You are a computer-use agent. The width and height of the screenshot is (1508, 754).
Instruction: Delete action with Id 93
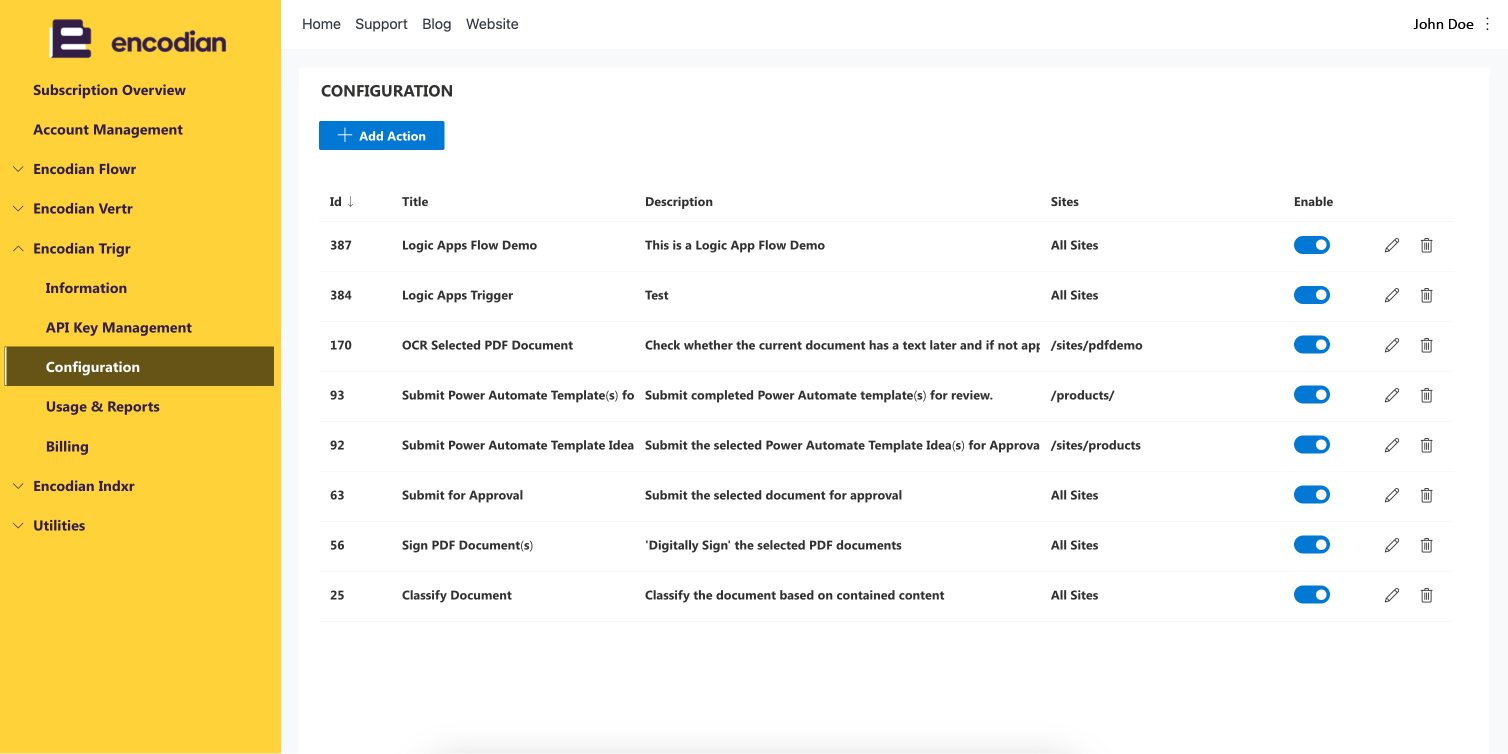tap(1427, 395)
